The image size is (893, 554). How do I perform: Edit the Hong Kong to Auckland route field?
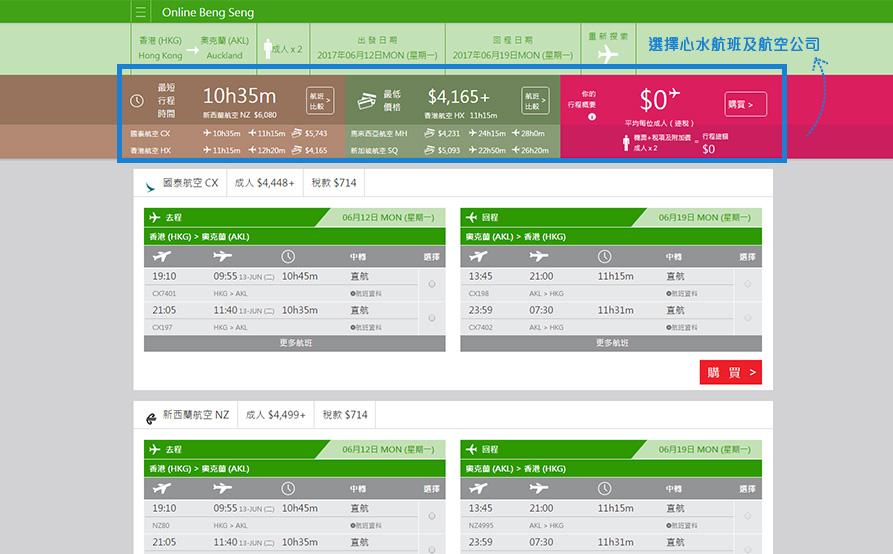[x=194, y=48]
